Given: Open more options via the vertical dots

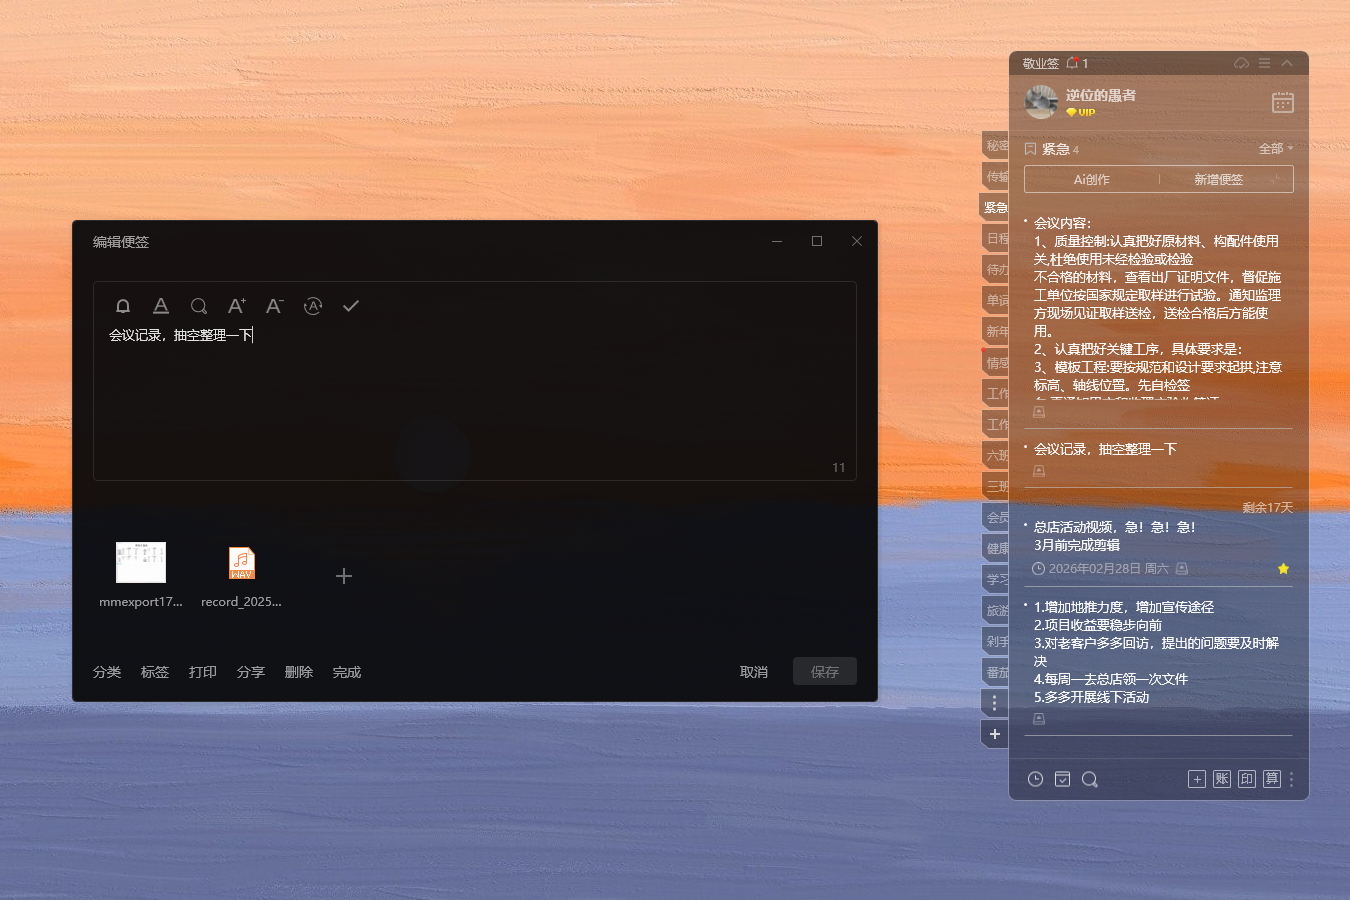Looking at the screenshot, I should (1292, 778).
